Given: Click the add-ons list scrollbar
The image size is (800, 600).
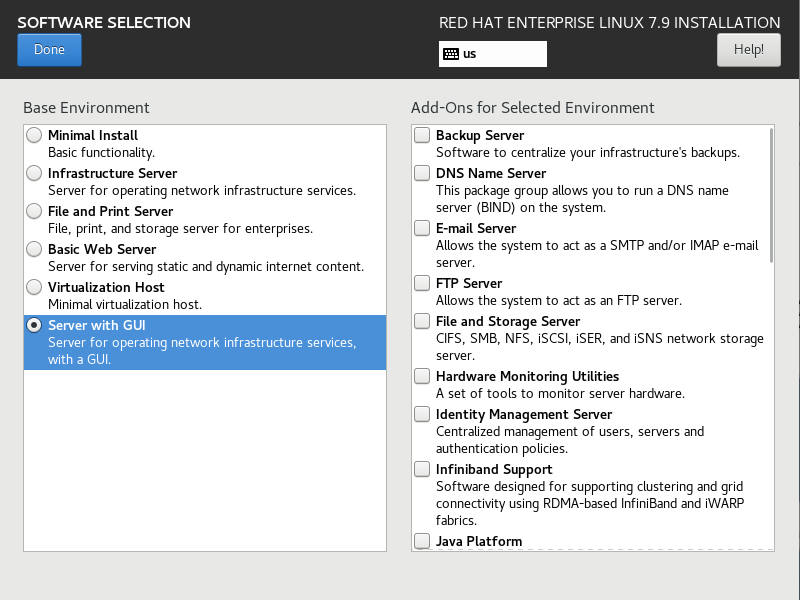Looking at the screenshot, I should click(771, 195).
